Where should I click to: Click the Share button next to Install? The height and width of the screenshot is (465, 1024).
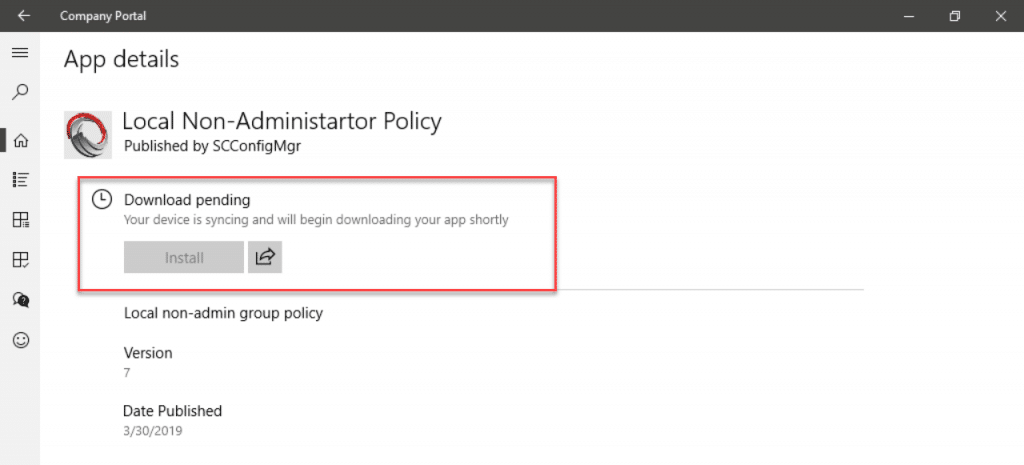coord(264,257)
